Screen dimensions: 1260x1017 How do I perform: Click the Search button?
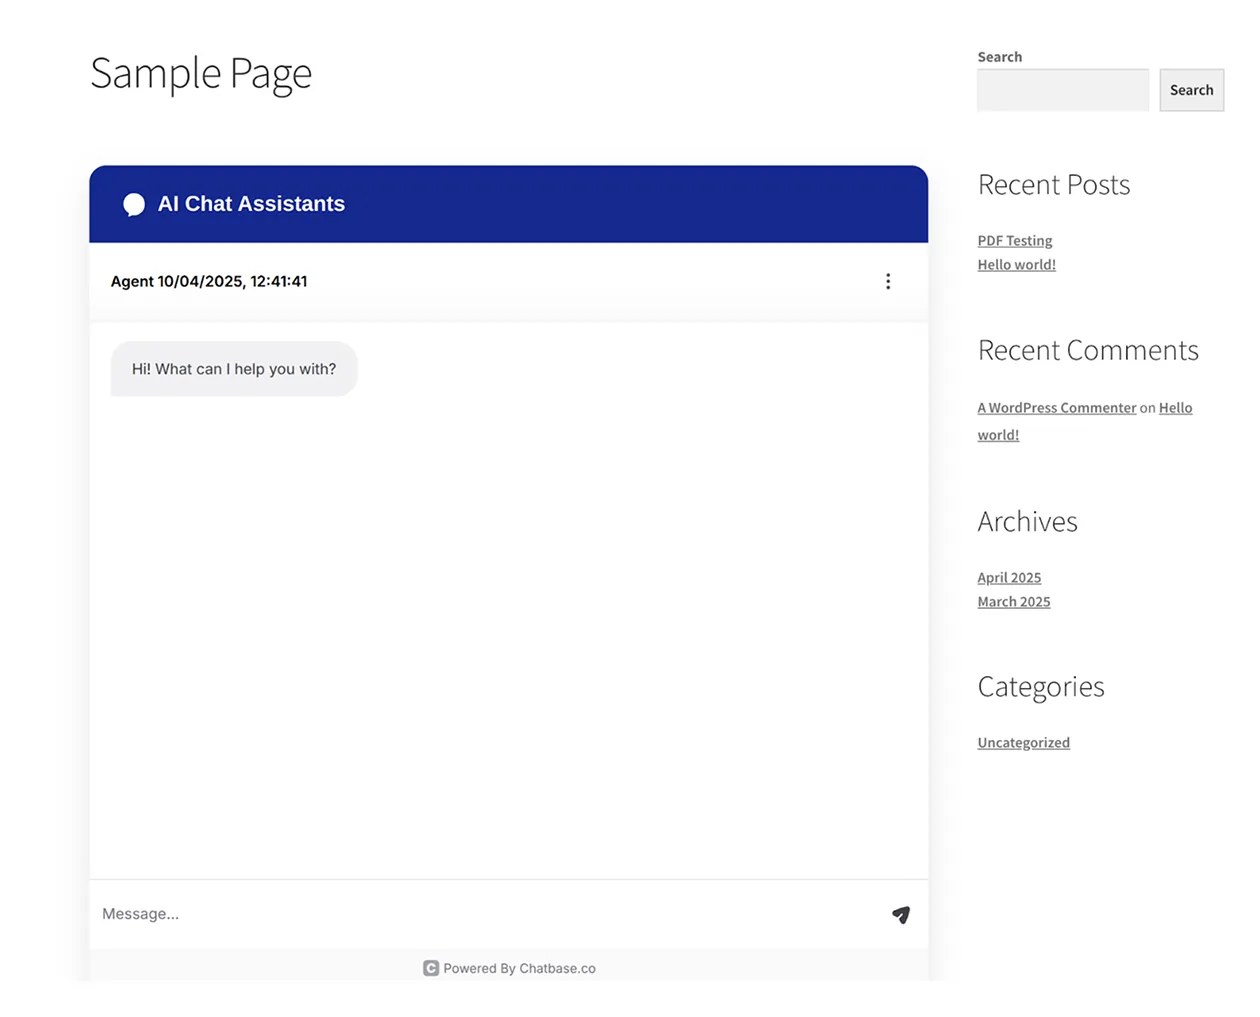[x=1192, y=90]
